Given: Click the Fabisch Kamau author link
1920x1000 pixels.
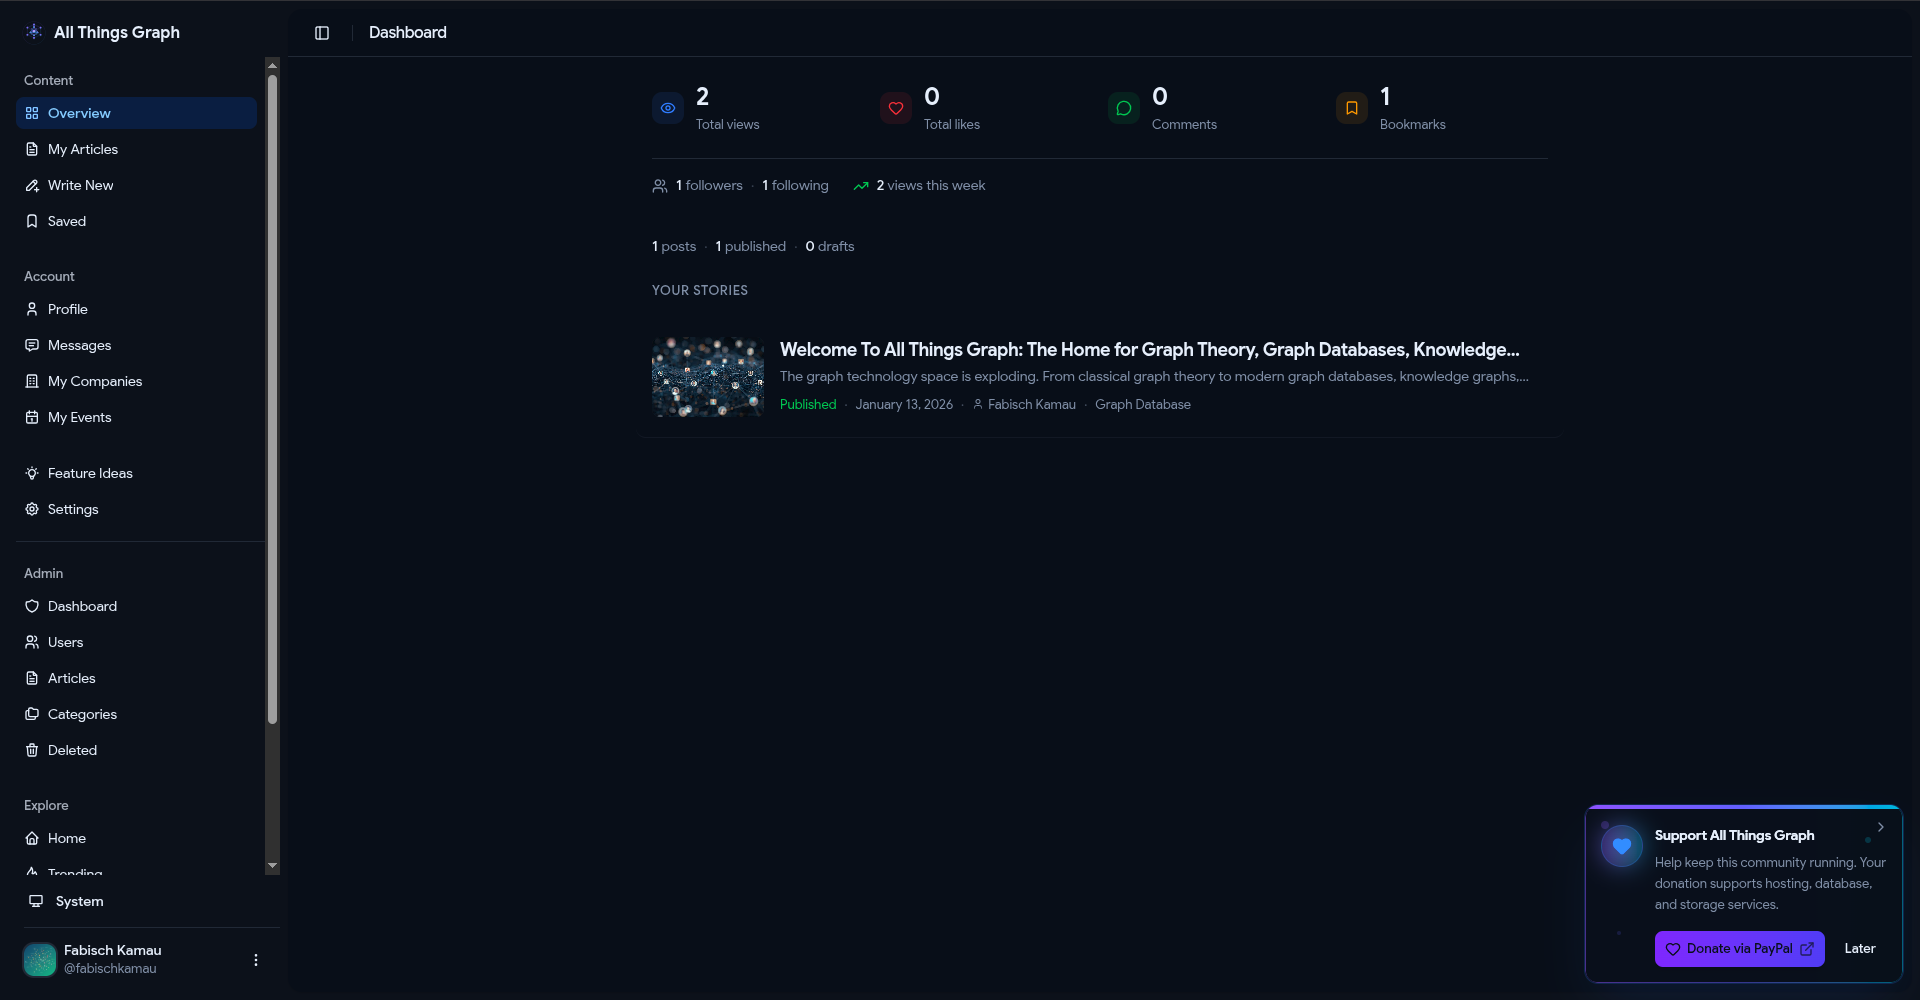Looking at the screenshot, I should tap(1024, 404).
